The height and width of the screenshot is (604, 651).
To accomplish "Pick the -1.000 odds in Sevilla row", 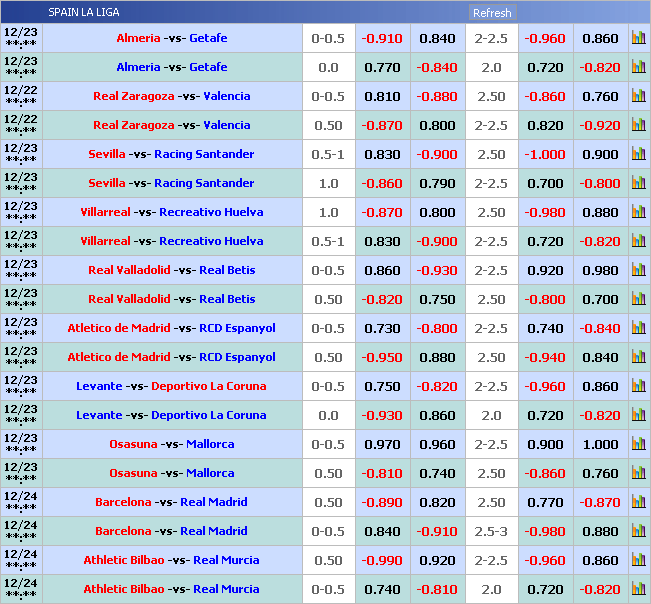I will click(x=545, y=154).
